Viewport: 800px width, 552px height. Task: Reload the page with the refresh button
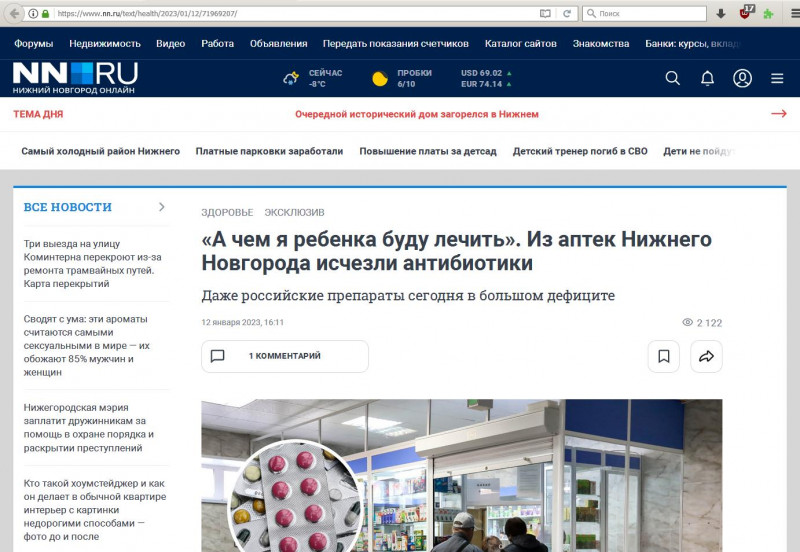tap(566, 13)
